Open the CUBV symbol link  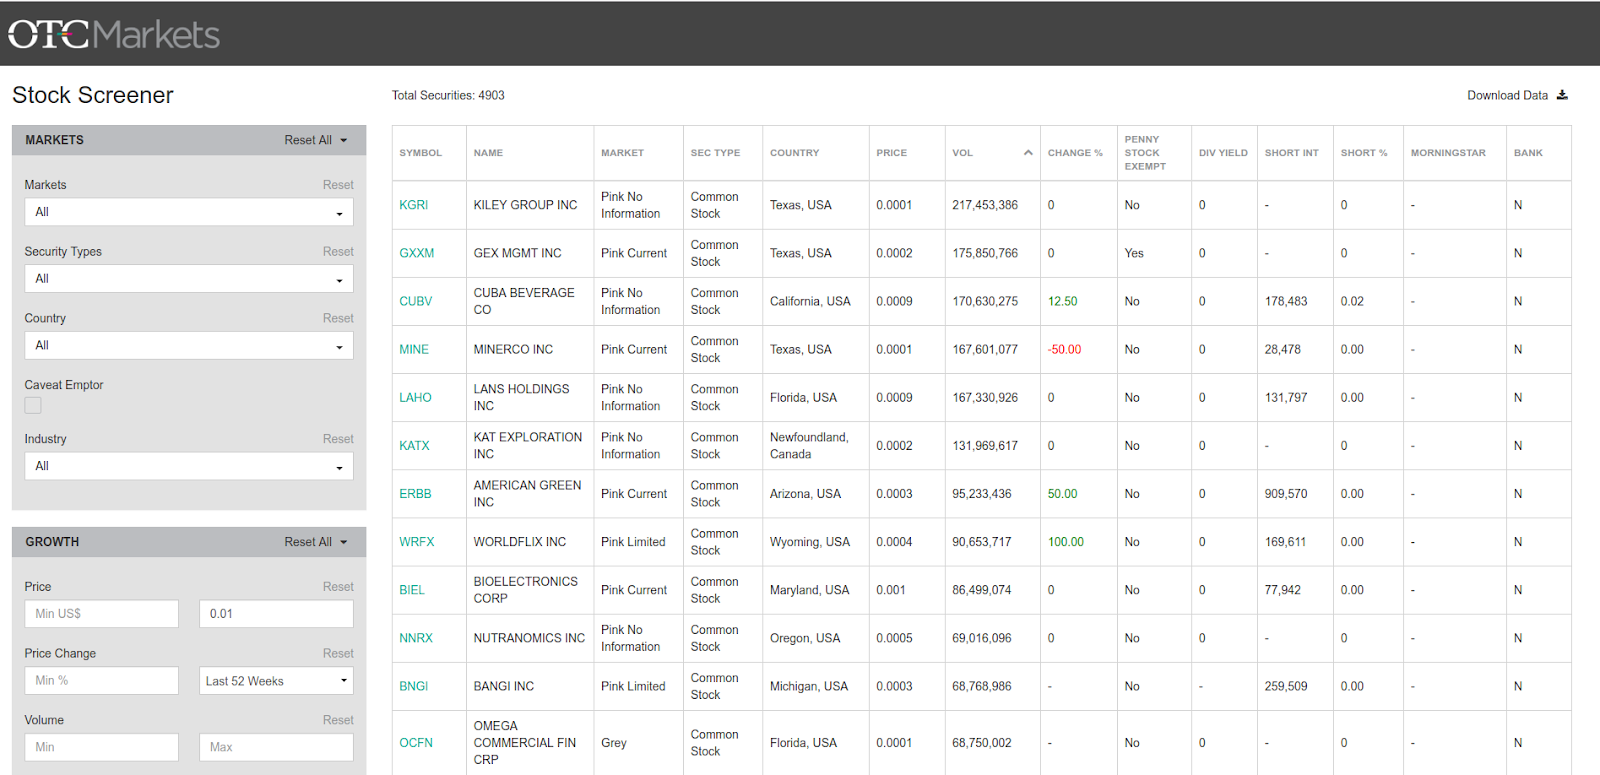[415, 301]
